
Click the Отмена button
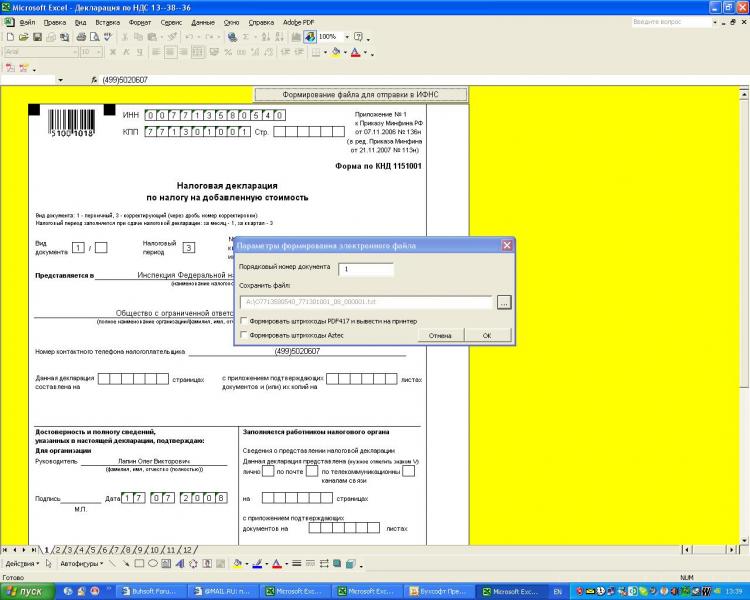coord(440,335)
